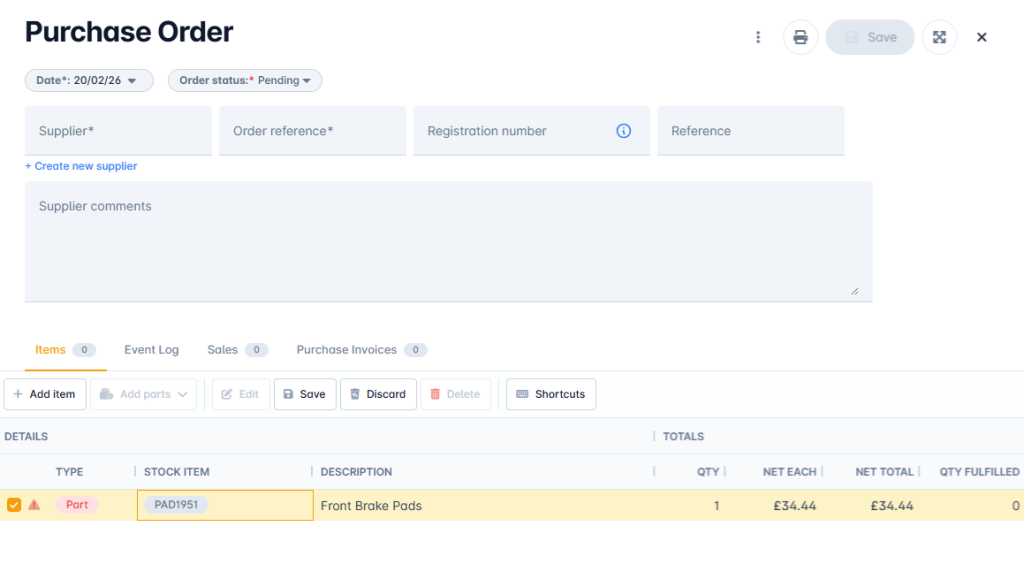The width and height of the screenshot is (1024, 572).
Task: Click the Create new supplier link
Action: click(81, 166)
